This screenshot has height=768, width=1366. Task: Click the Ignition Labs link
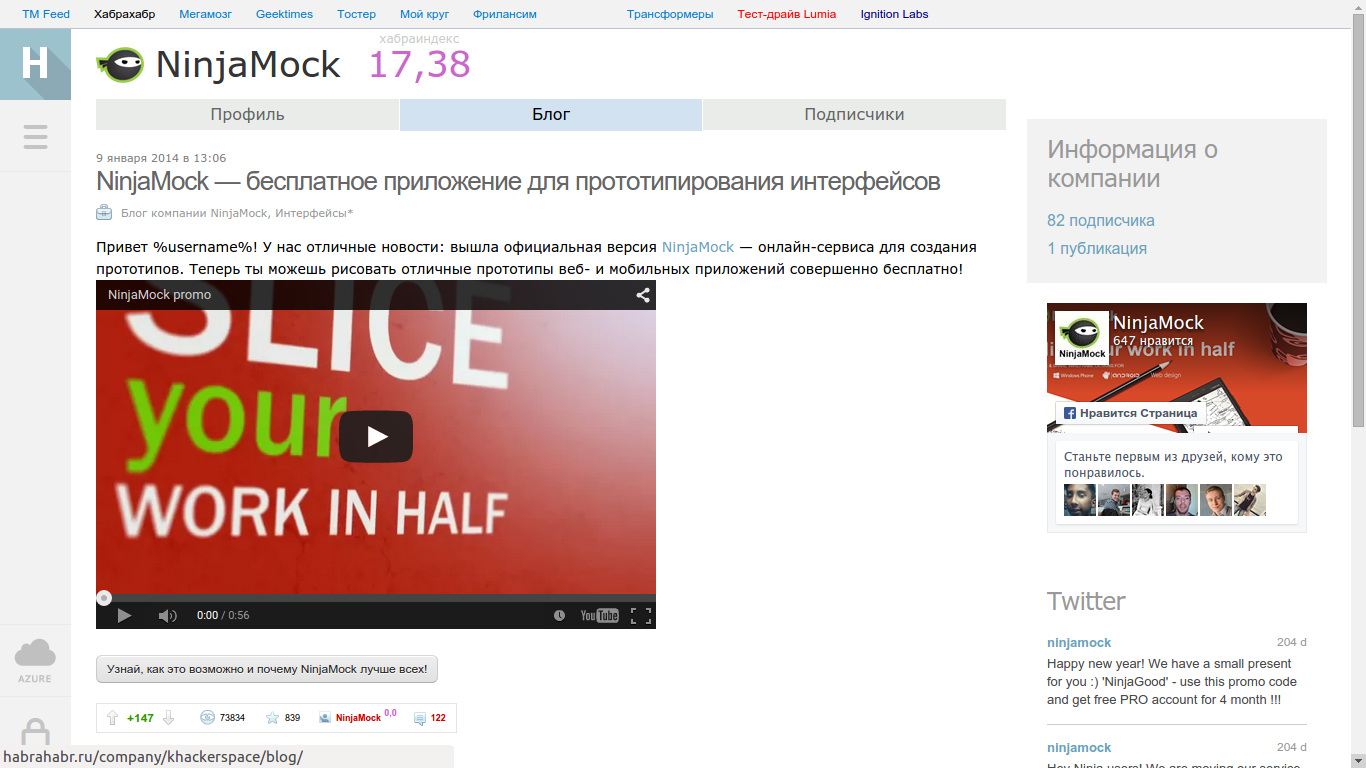(894, 15)
